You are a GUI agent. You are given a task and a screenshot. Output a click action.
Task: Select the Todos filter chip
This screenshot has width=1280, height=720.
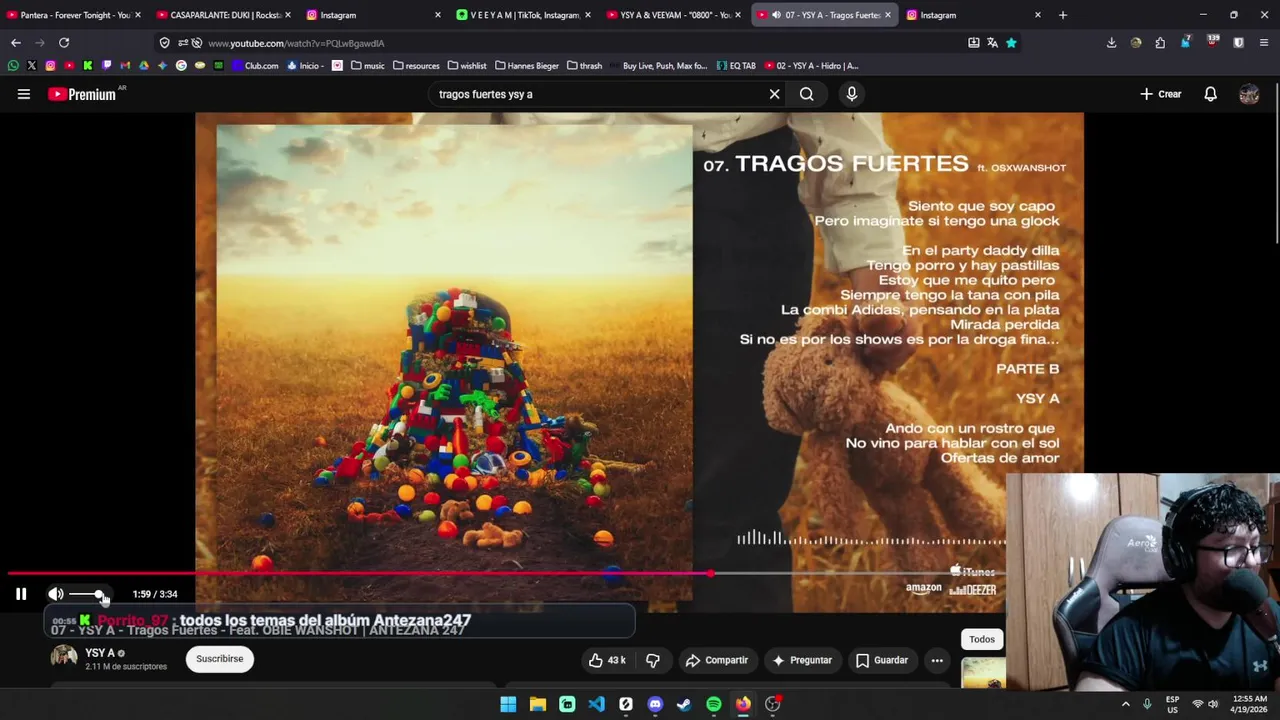[x=982, y=639]
